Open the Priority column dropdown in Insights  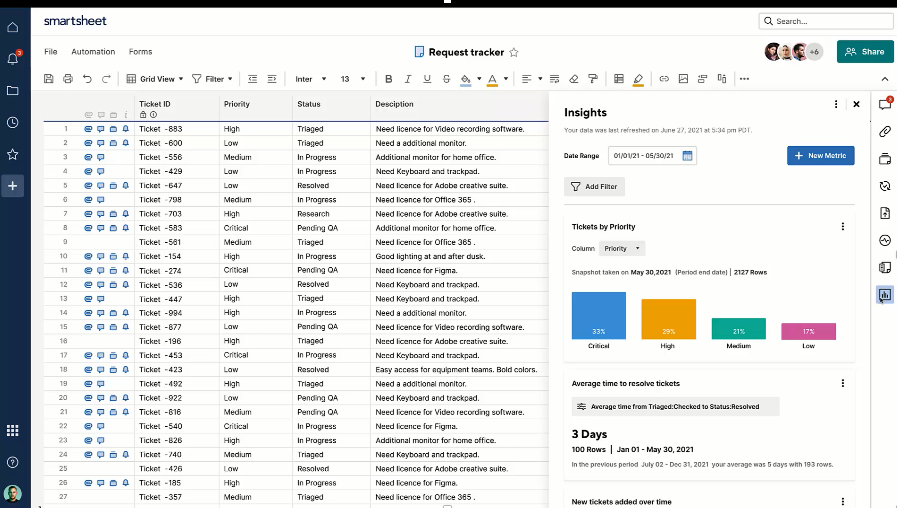[x=622, y=249]
